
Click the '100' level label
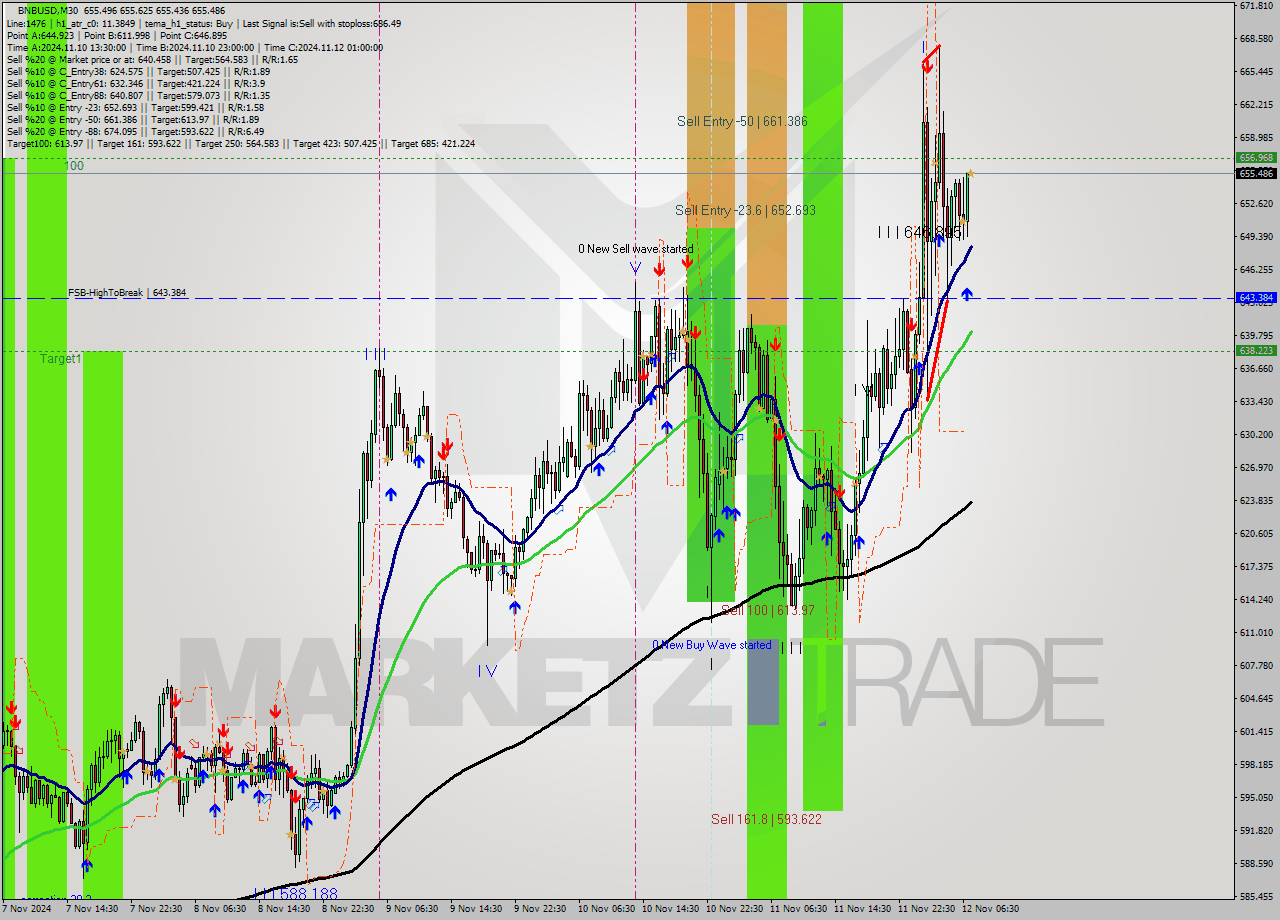pos(74,166)
